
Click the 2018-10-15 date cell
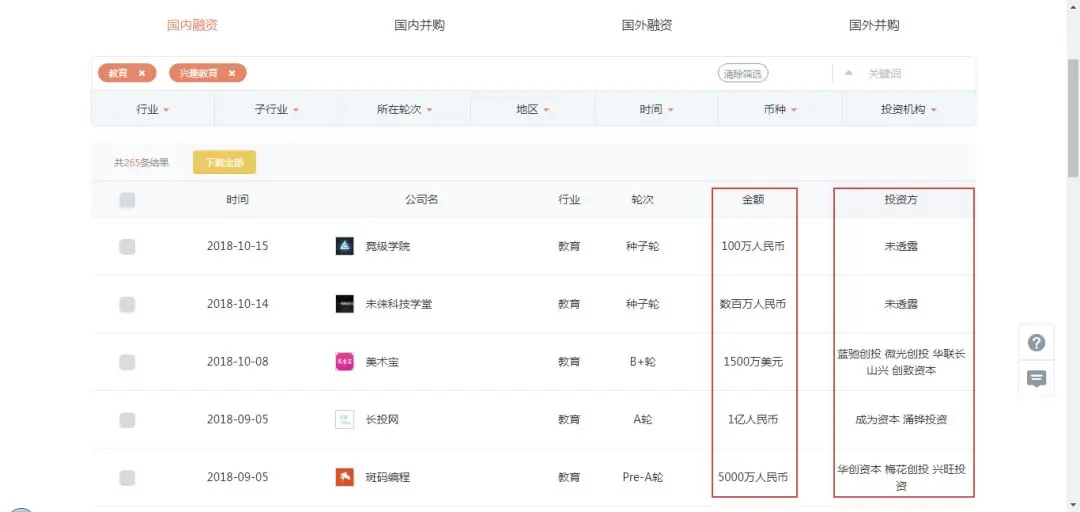[237, 246]
